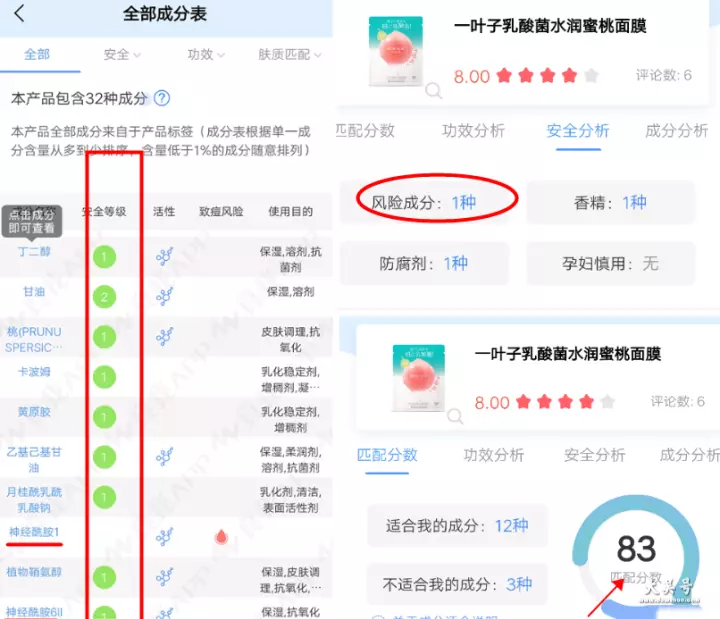
Task: Open the question mark help icon
Action: click(162, 98)
